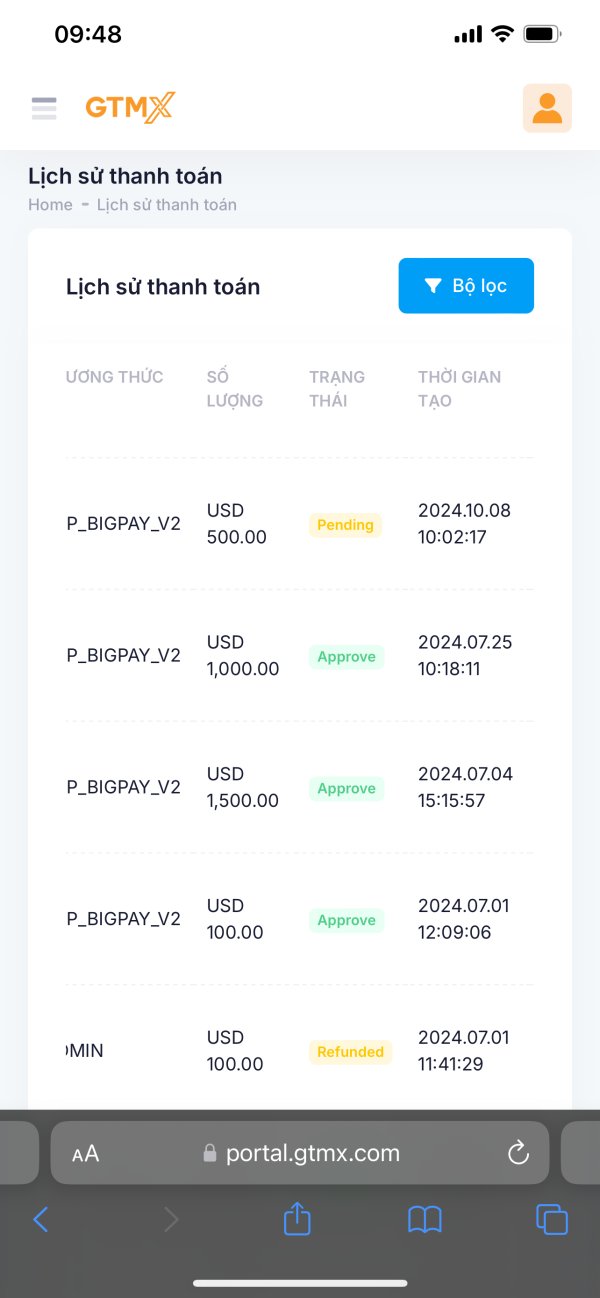Open the Safari share sheet icon
This screenshot has height=1298, width=600.
coord(297,1219)
